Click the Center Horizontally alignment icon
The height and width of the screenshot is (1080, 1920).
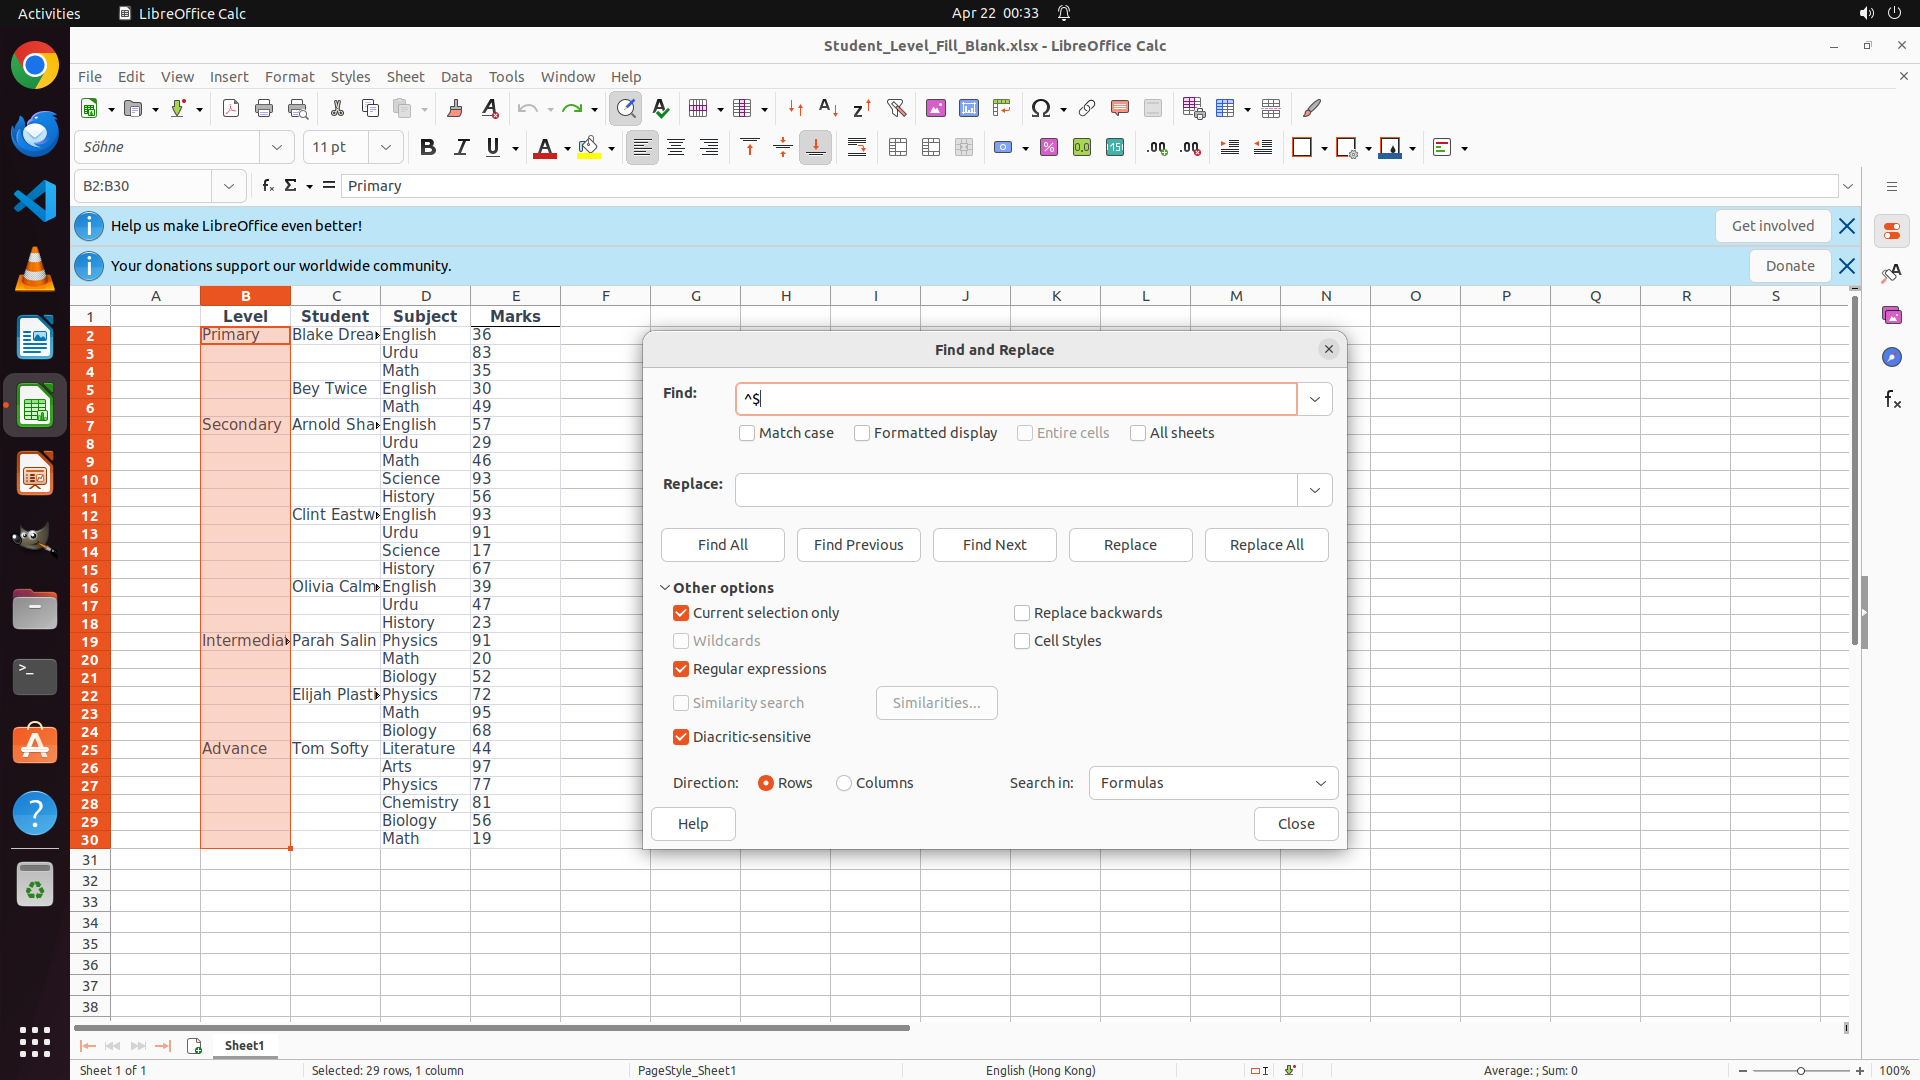(x=676, y=148)
